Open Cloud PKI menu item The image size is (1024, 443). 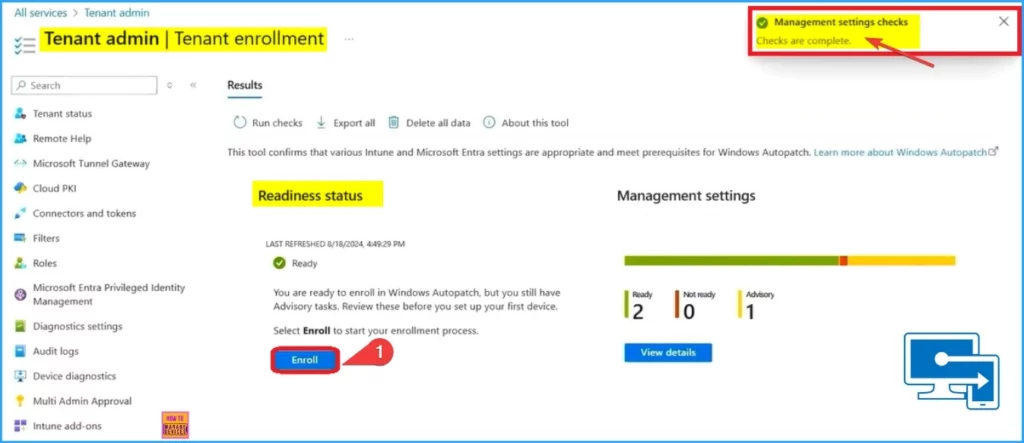[x=55, y=188]
